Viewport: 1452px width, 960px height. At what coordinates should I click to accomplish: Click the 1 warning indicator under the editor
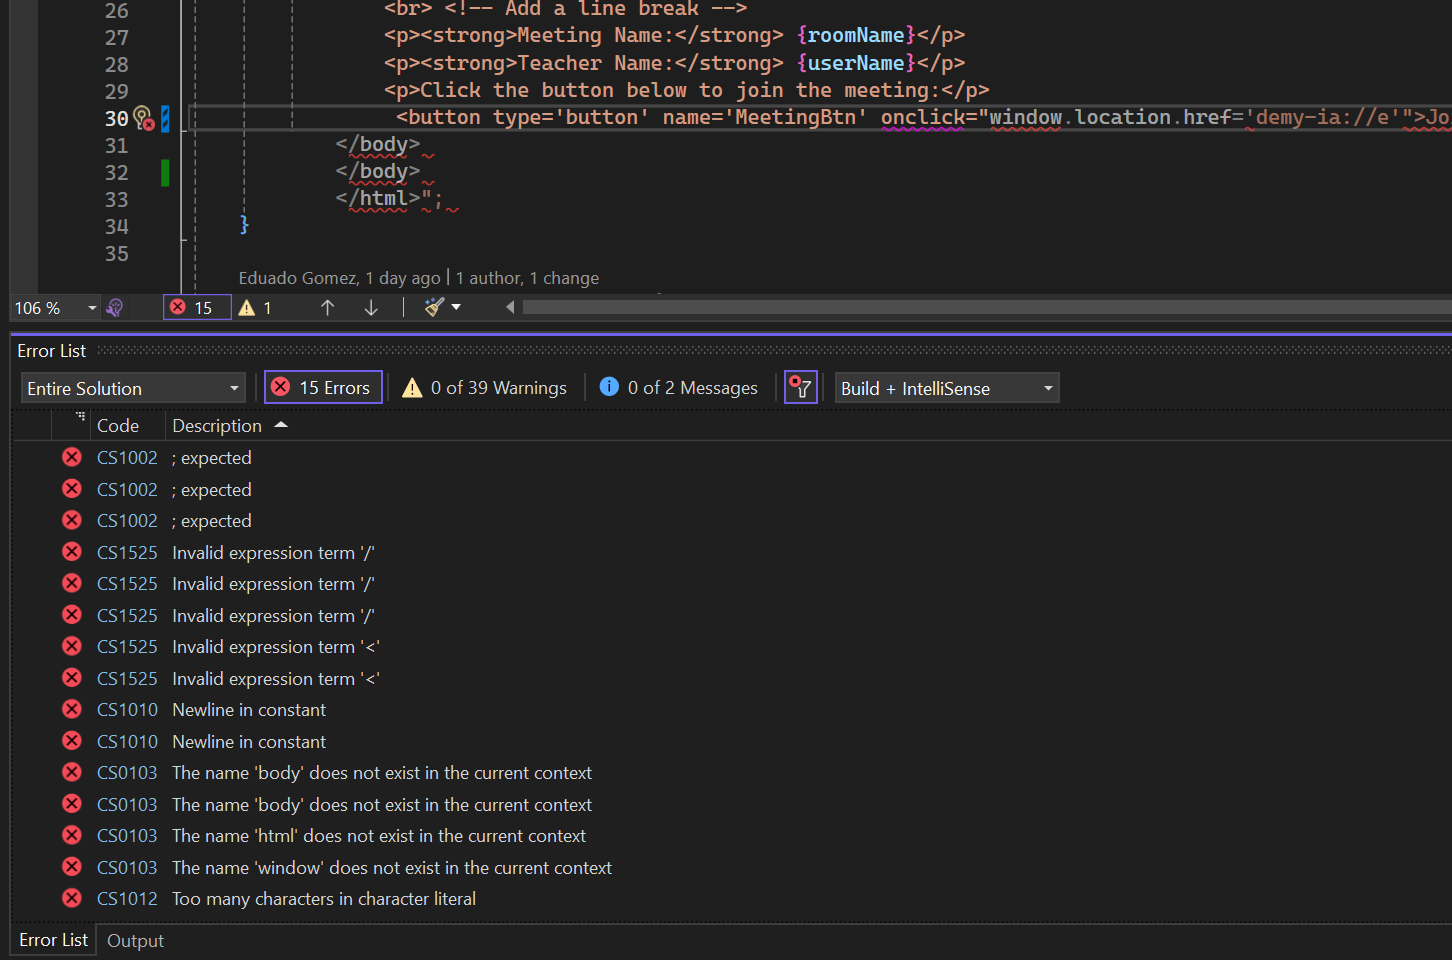[255, 308]
